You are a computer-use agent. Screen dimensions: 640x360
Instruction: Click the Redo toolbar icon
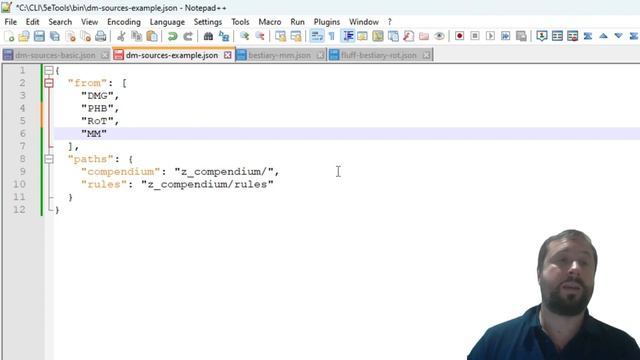click(187, 36)
